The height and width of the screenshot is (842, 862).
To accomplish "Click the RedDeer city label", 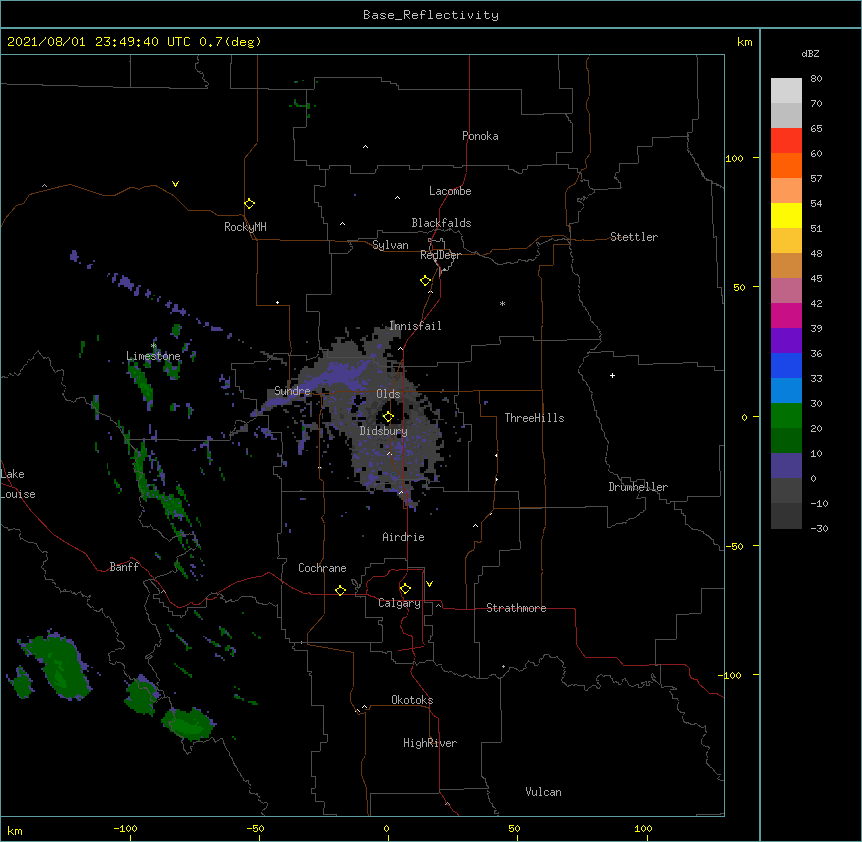I will [x=440, y=255].
